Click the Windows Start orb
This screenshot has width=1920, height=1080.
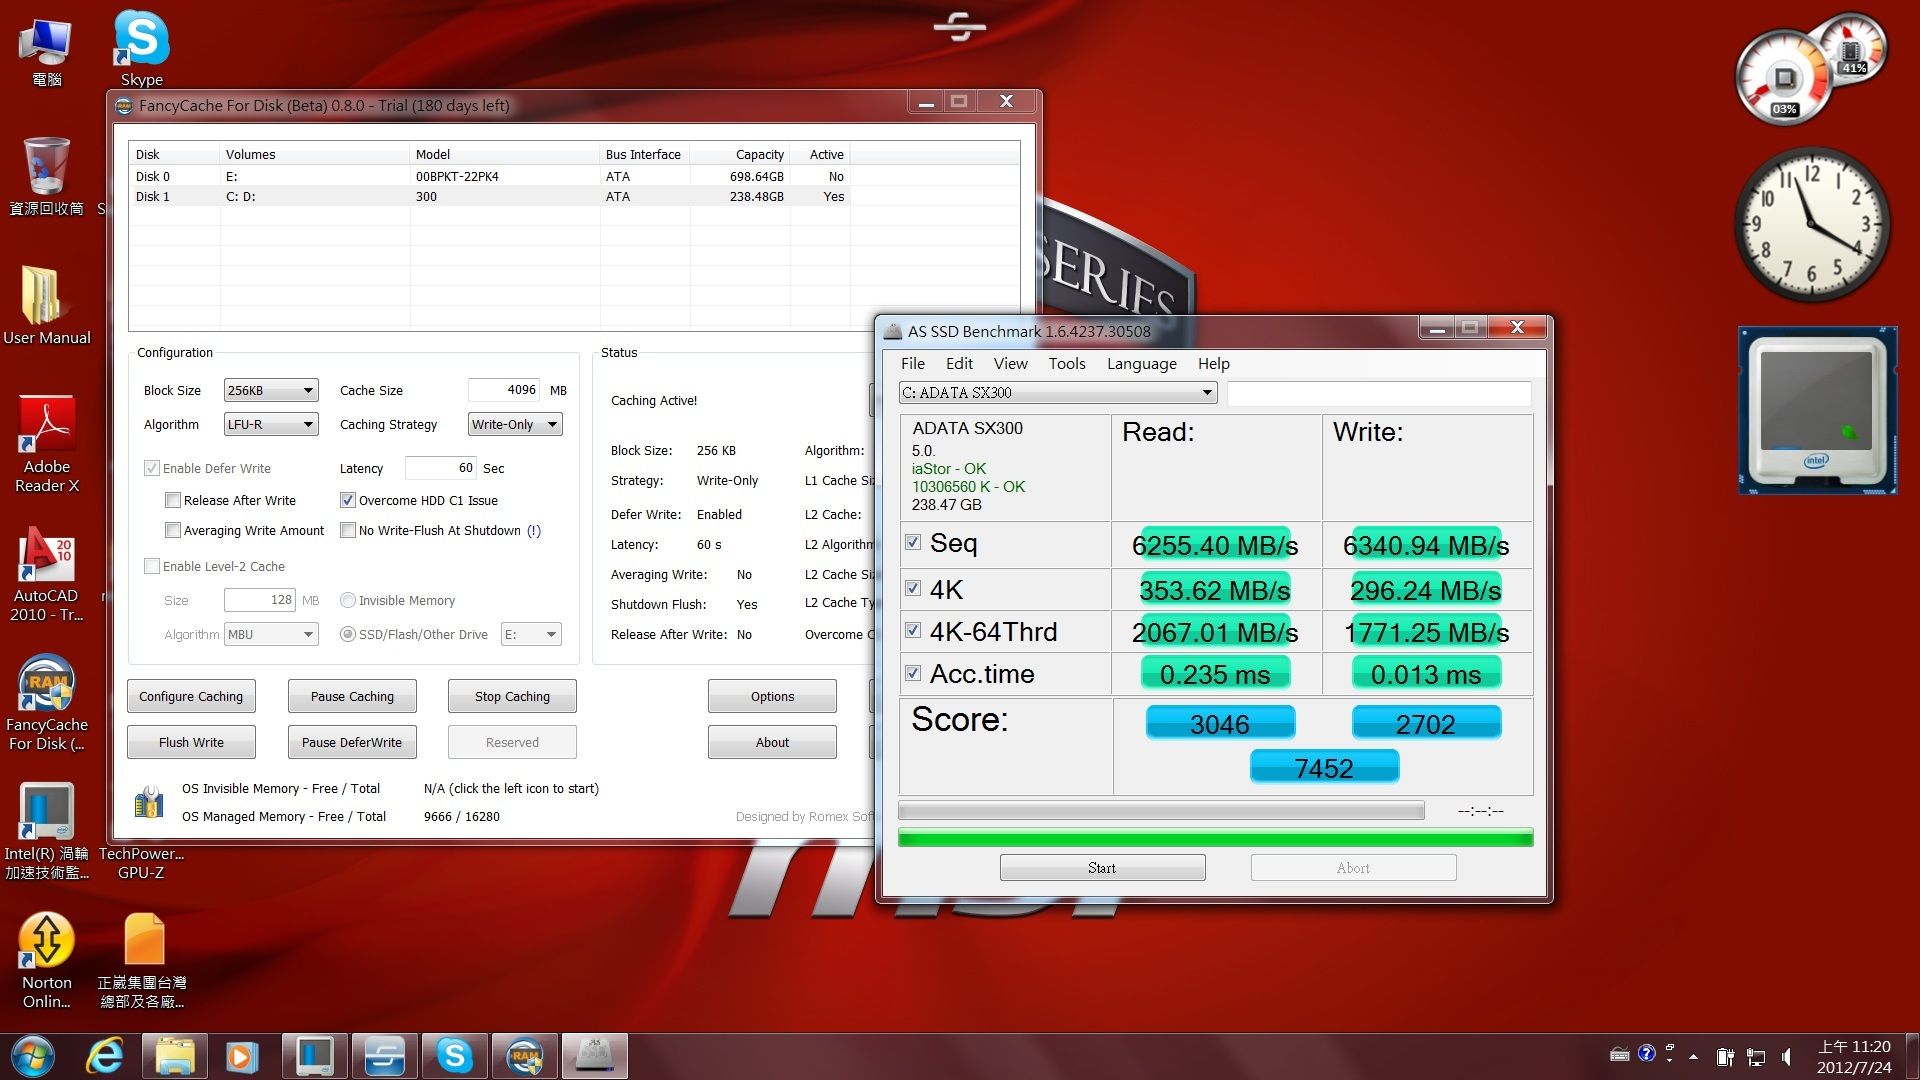pos(32,1056)
